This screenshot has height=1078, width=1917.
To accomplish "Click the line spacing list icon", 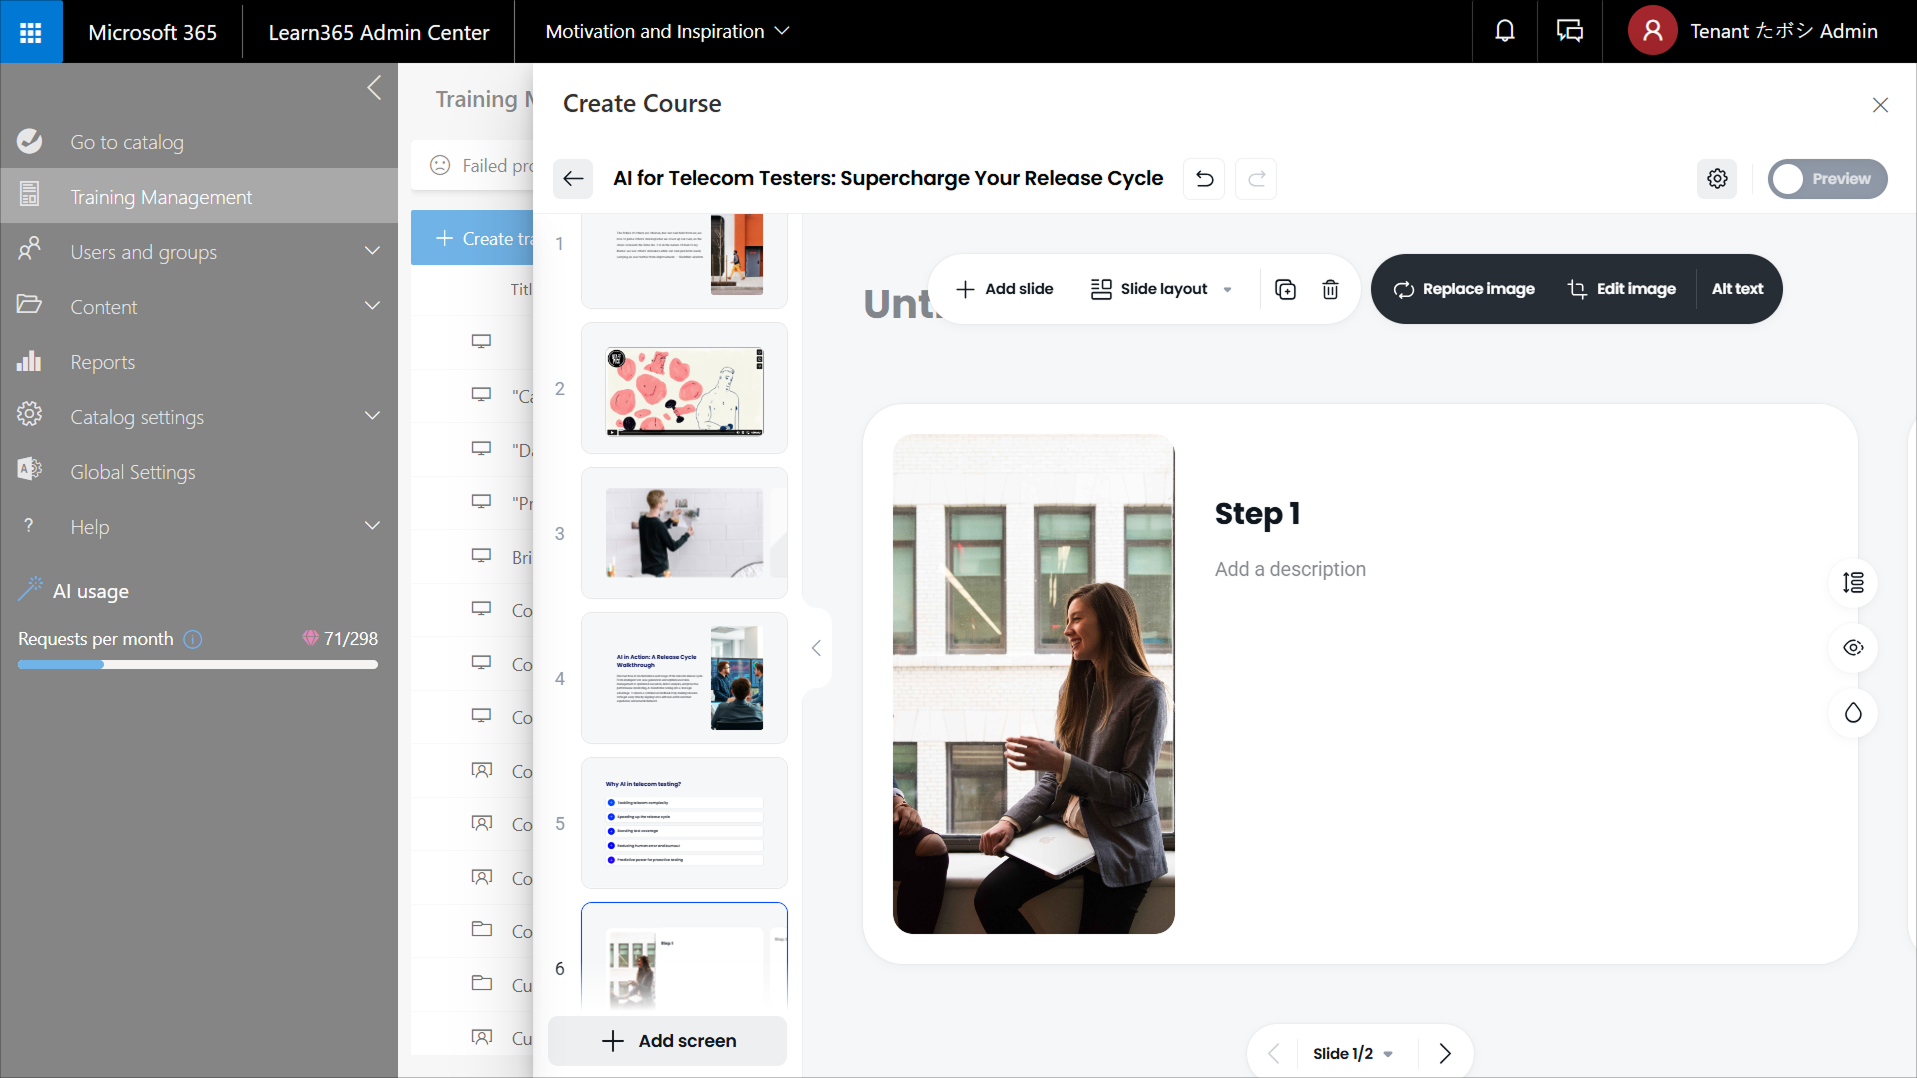I will 1853,583.
